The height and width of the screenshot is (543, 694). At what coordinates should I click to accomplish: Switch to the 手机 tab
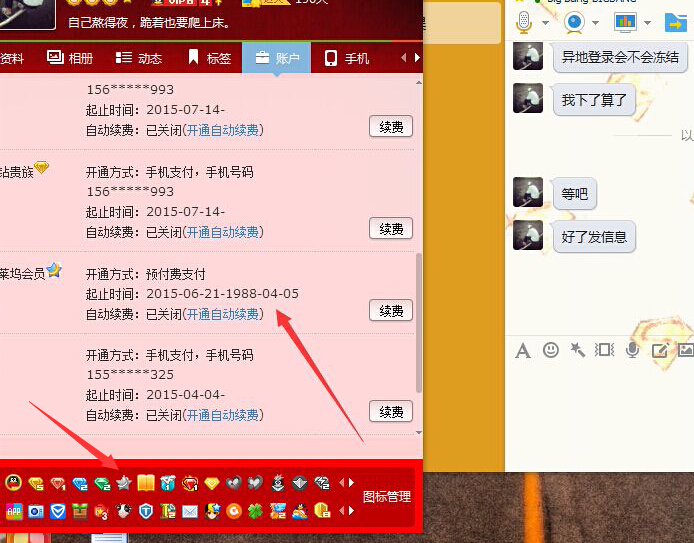[347, 58]
